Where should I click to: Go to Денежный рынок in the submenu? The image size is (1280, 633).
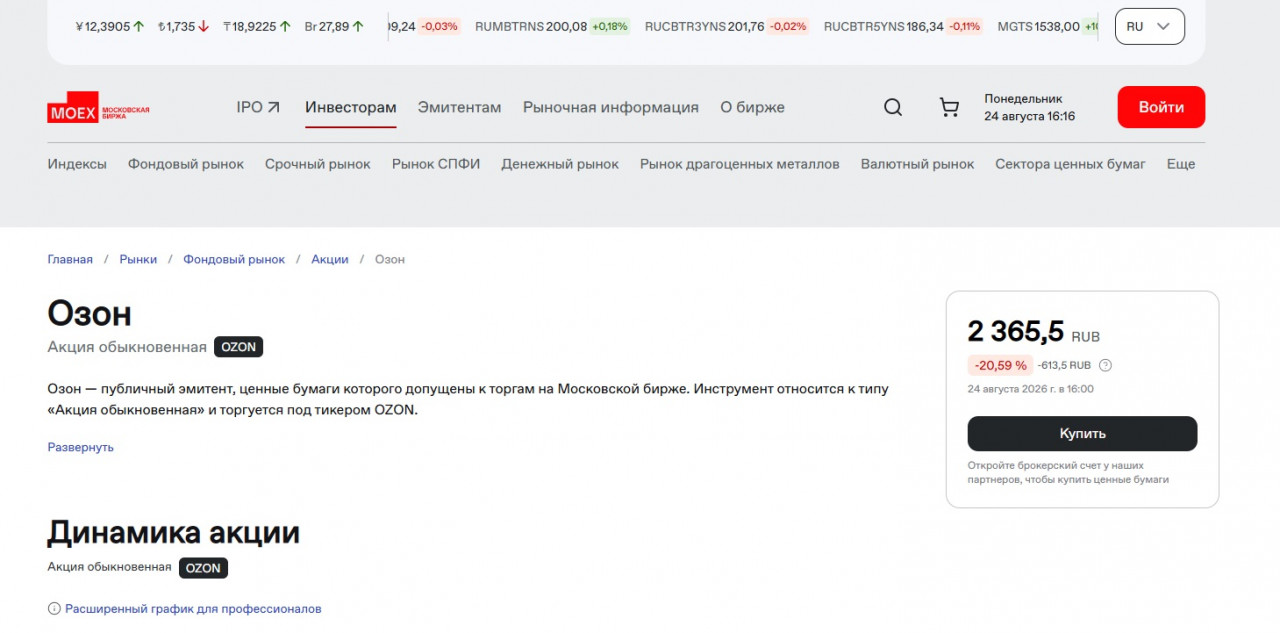[x=560, y=164]
